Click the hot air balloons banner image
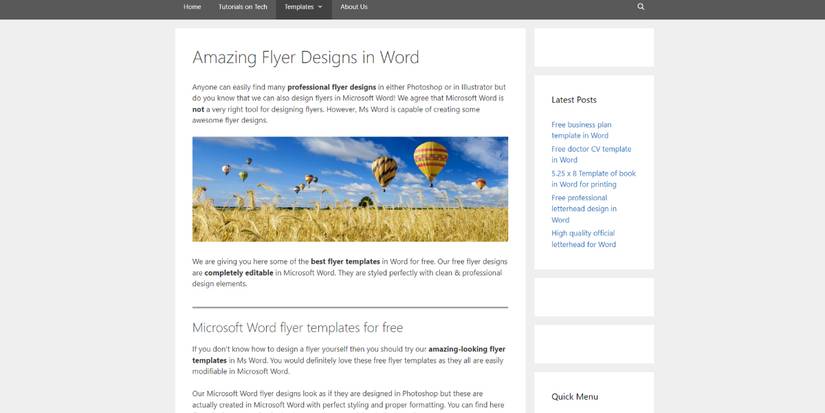The width and height of the screenshot is (825, 413). (x=350, y=189)
